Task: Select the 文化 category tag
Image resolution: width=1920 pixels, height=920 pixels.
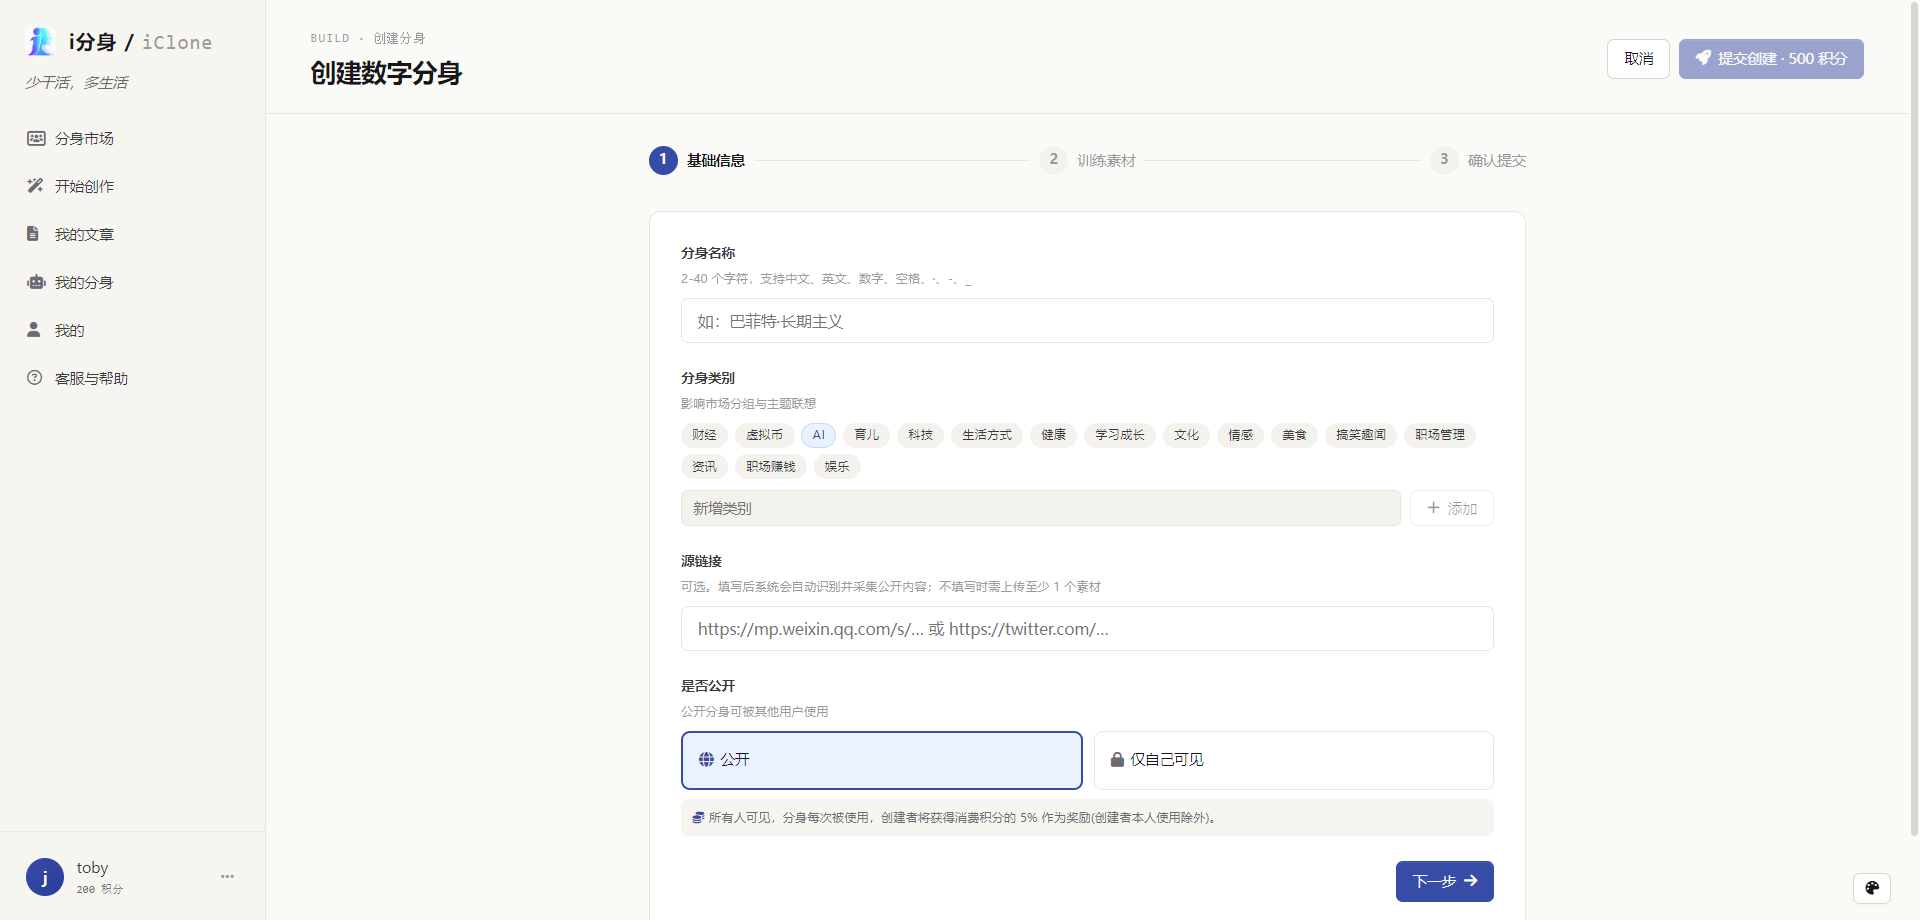Action: 1187,435
